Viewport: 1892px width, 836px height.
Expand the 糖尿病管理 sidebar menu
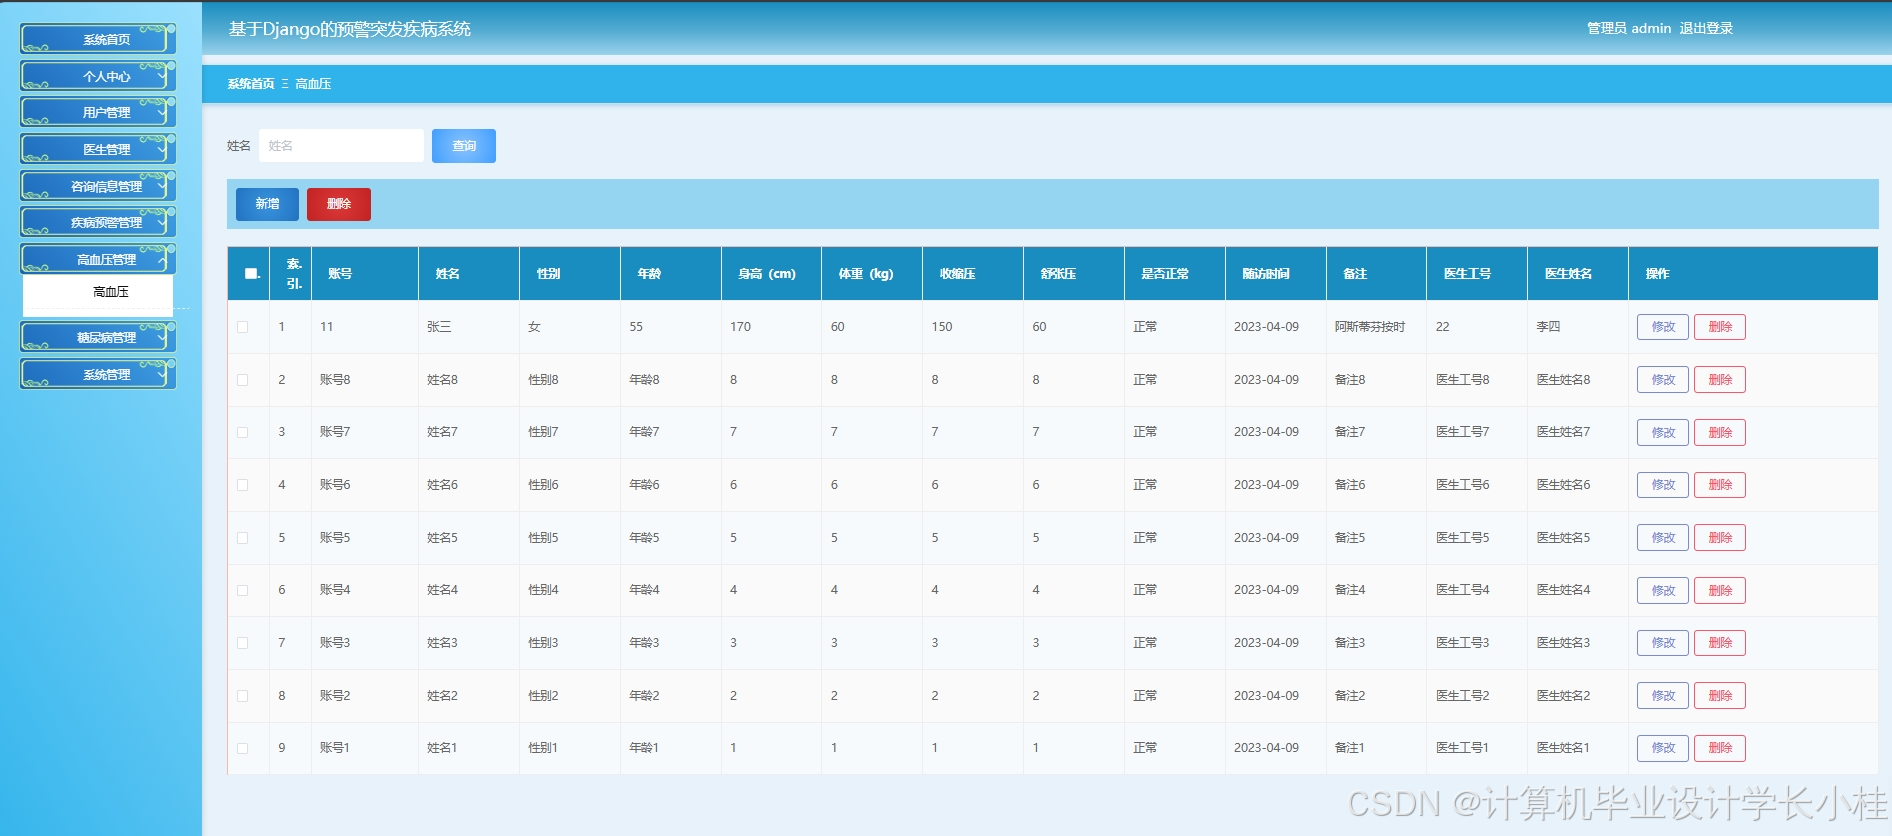pyautogui.click(x=98, y=337)
